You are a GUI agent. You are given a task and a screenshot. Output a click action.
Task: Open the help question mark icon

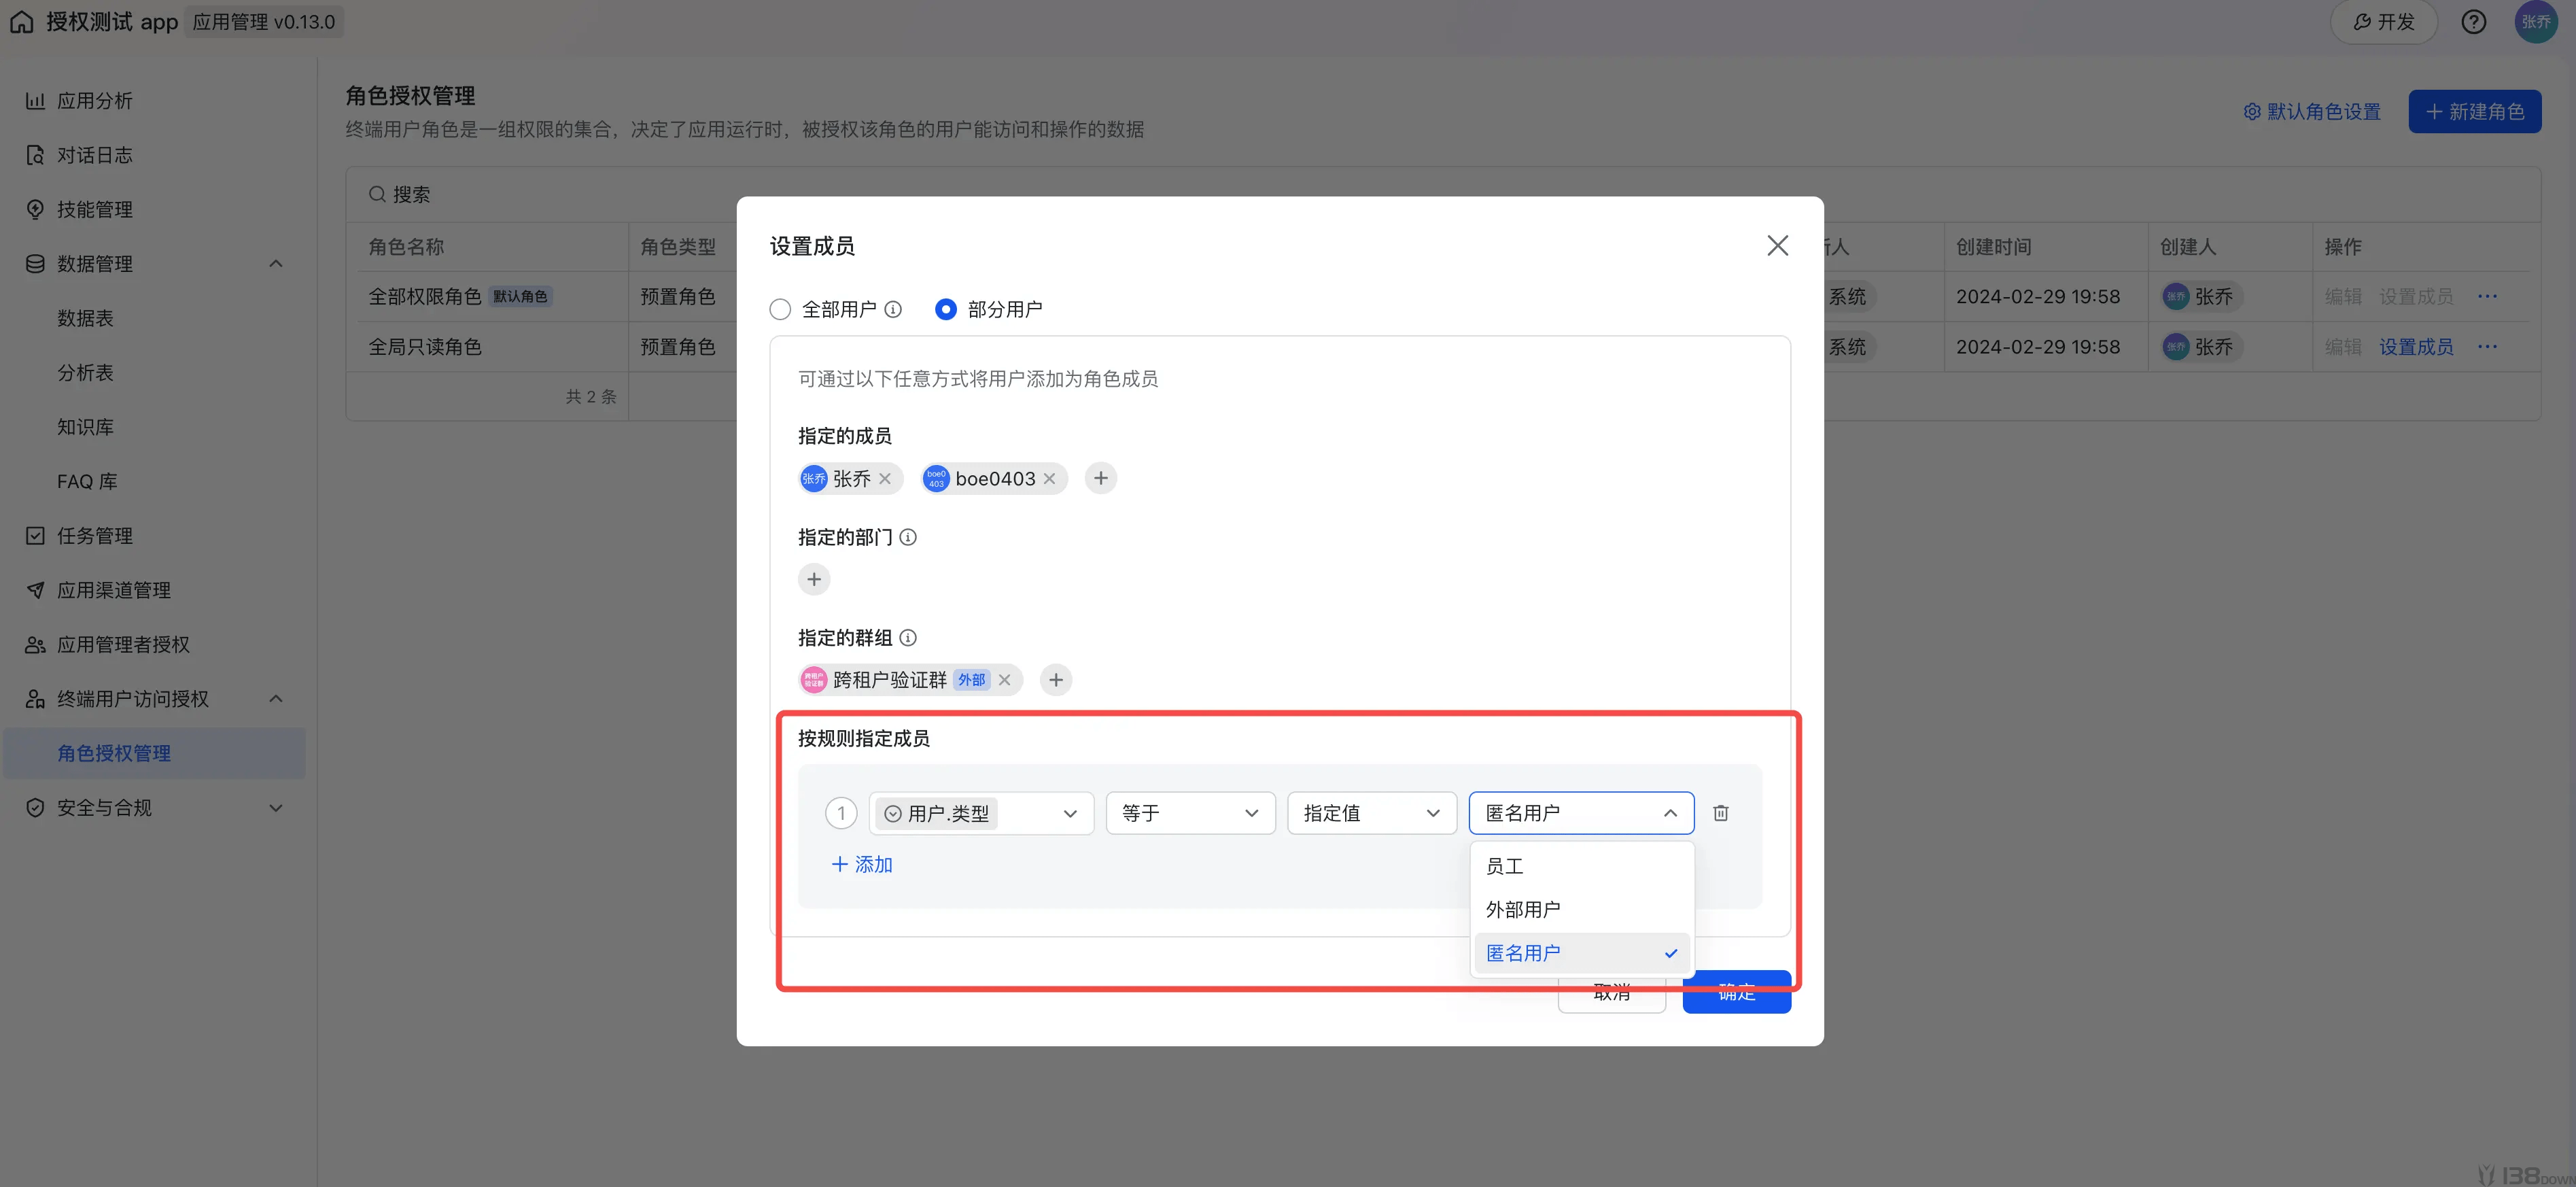click(2473, 22)
